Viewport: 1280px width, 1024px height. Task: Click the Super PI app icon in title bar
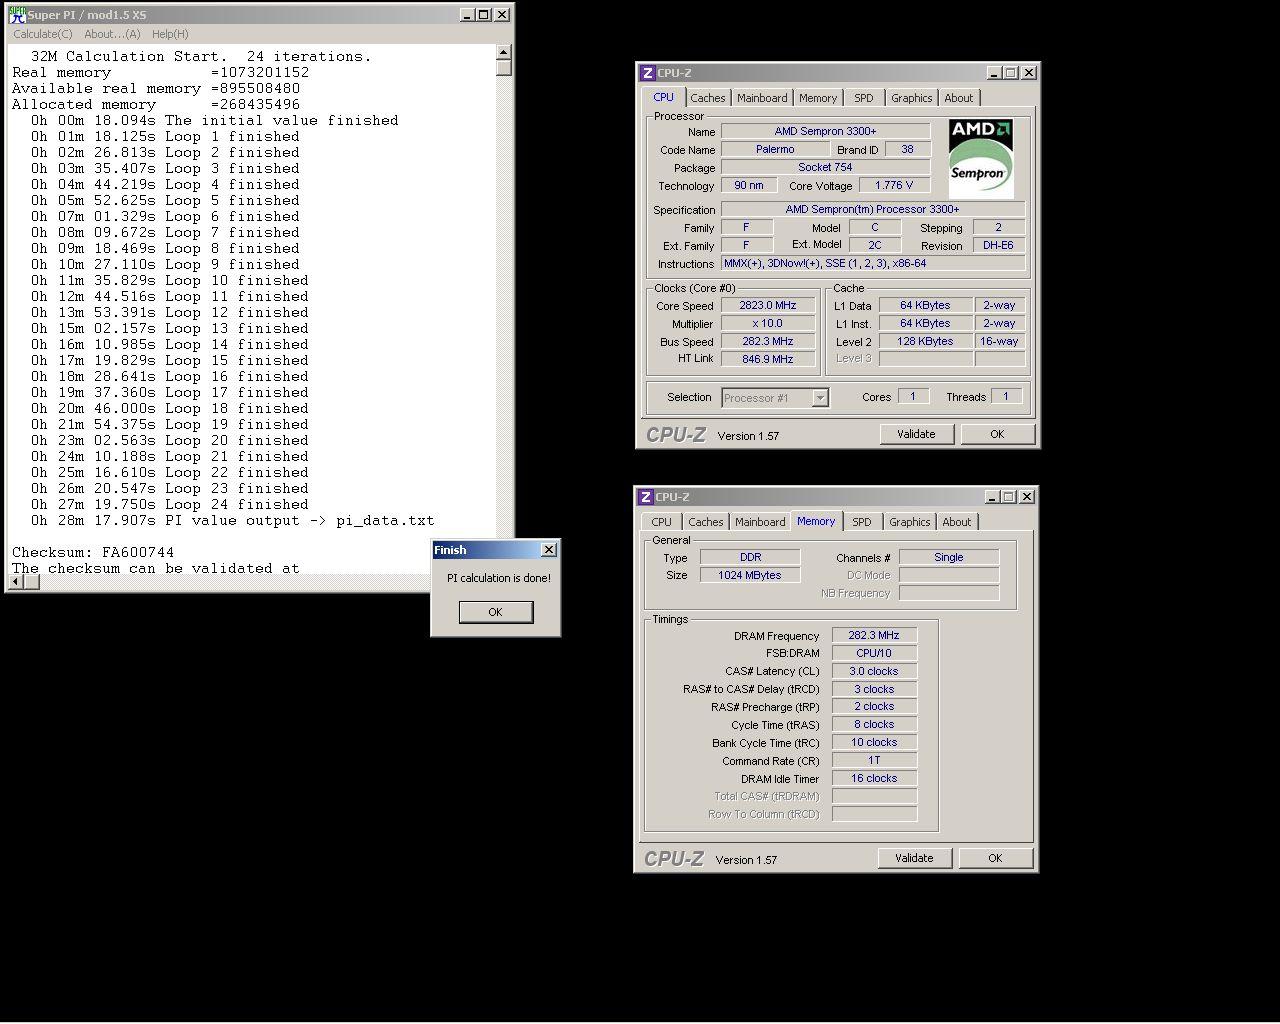17,15
